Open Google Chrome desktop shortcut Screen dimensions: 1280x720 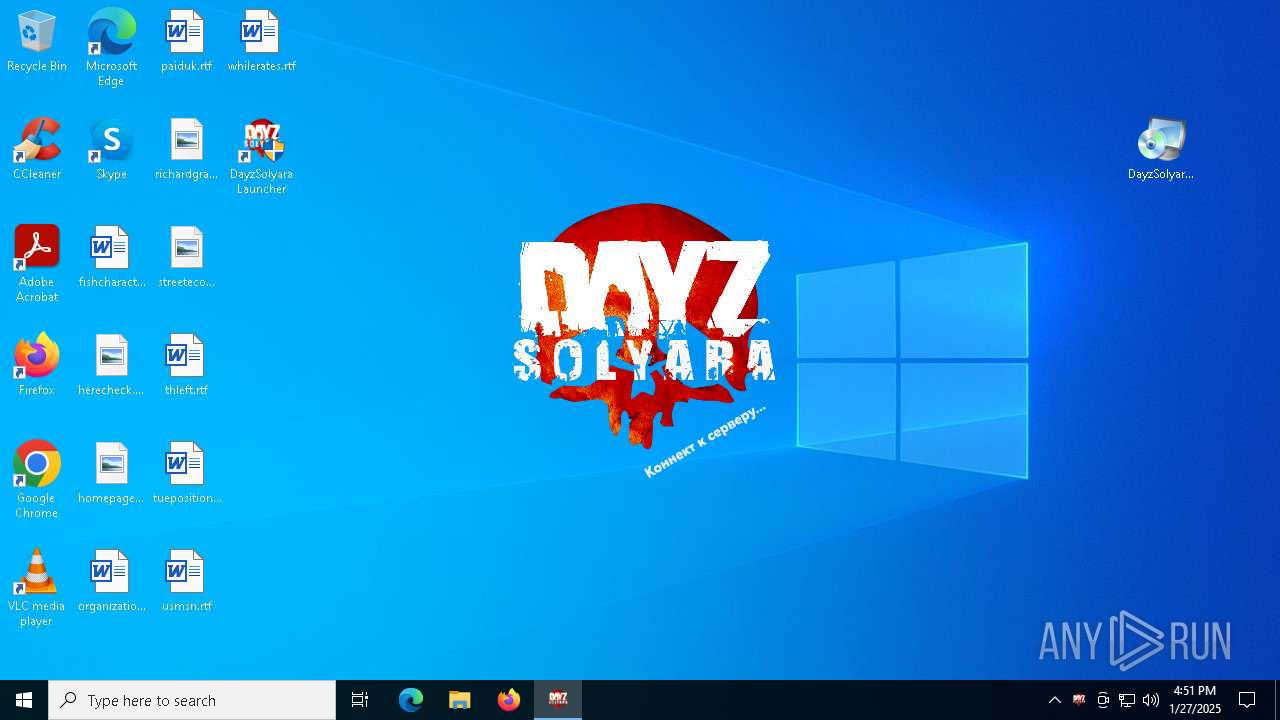[37, 480]
